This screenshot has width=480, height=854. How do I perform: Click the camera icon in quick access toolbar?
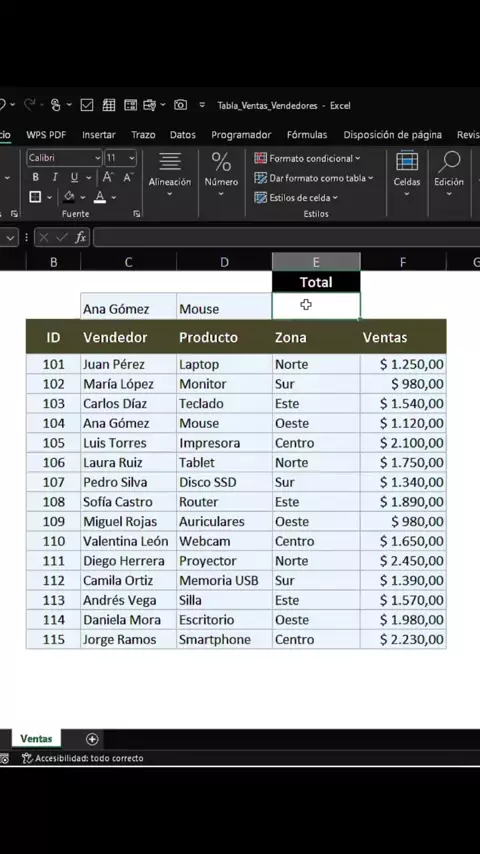tap(180, 105)
